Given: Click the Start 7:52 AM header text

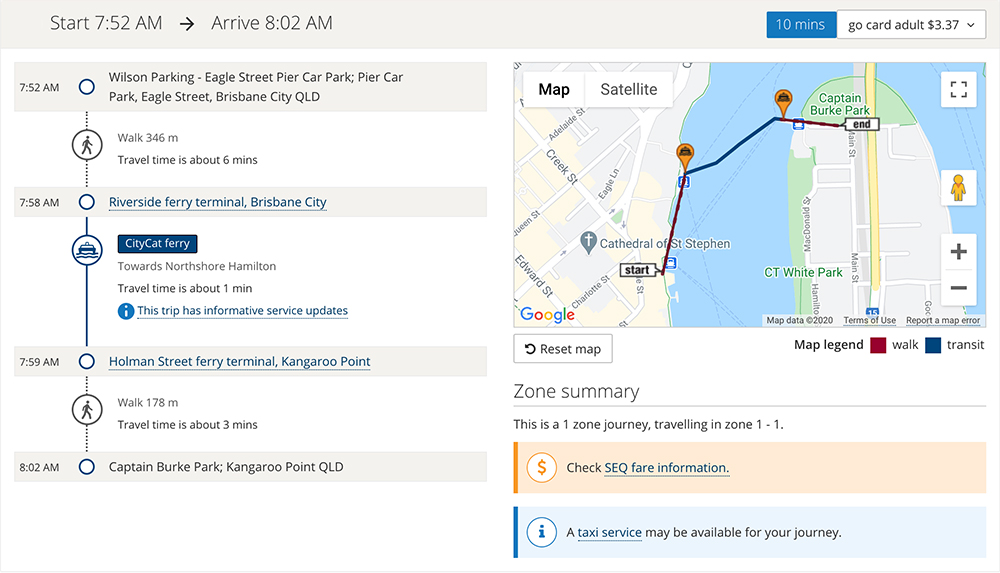Looking at the screenshot, I should click(106, 24).
